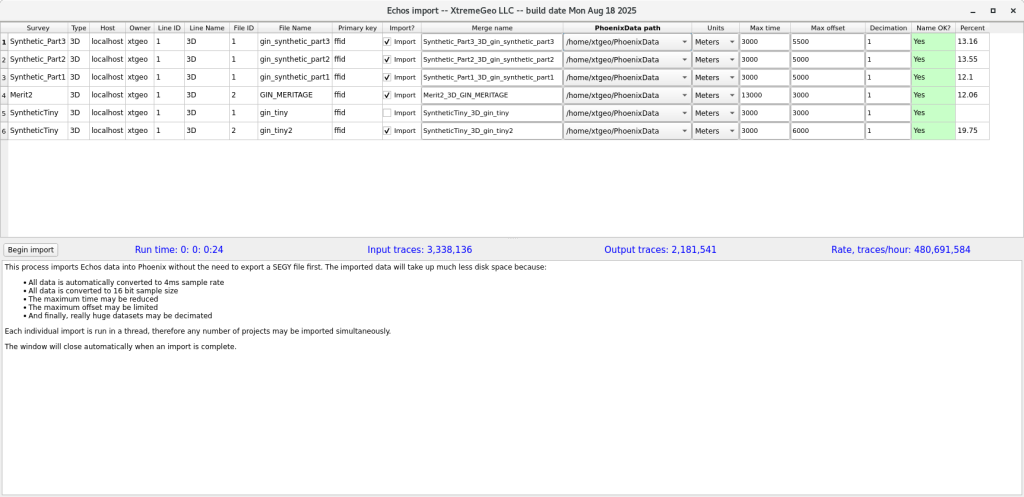1024x497 pixels.
Task: Edit merge name SyntheticTiny_3D_gin_tiny2 field
Action: point(492,131)
